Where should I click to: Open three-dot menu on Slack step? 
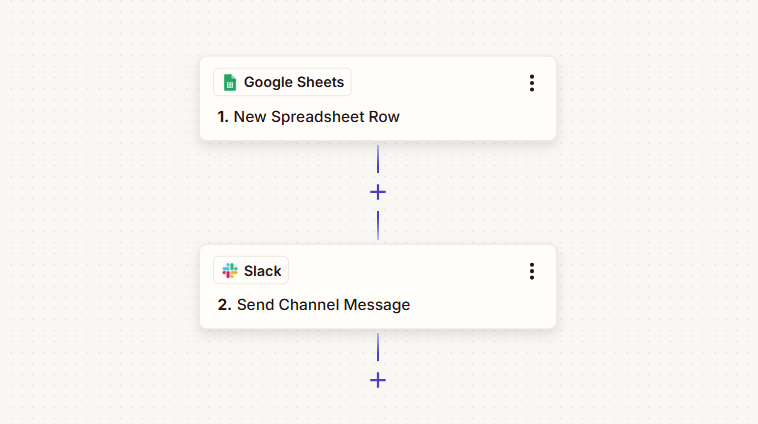click(x=532, y=271)
